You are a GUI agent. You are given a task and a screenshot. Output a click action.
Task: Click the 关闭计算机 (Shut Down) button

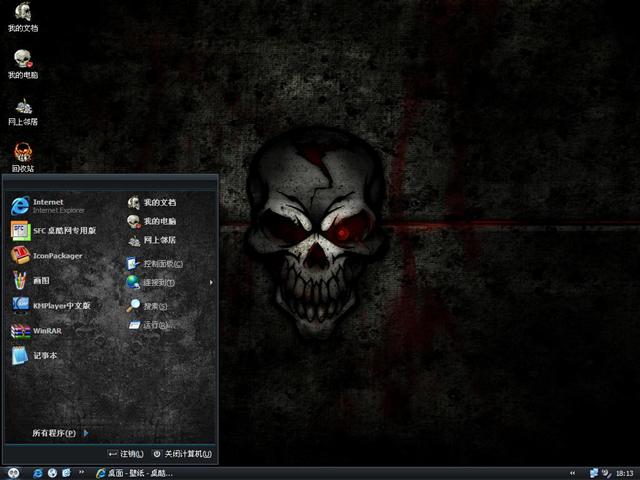pyautogui.click(x=182, y=454)
